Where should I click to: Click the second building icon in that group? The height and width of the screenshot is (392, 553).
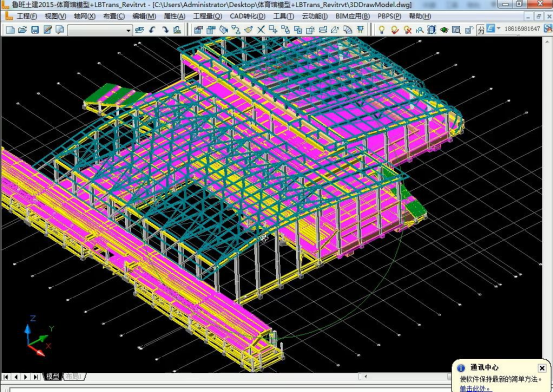[x=211, y=30]
